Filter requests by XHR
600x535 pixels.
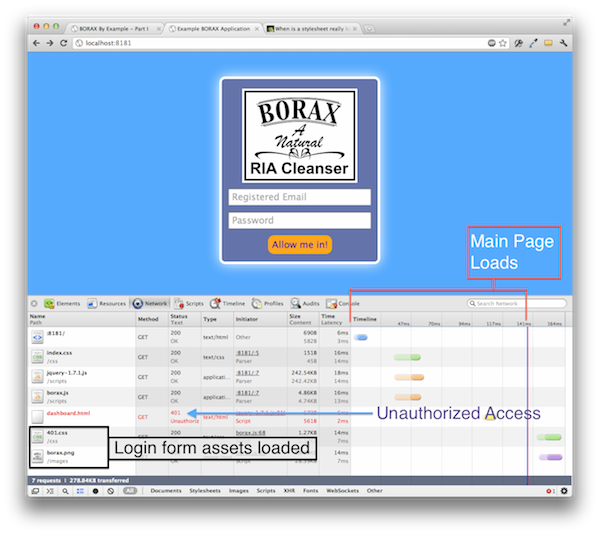tap(289, 491)
